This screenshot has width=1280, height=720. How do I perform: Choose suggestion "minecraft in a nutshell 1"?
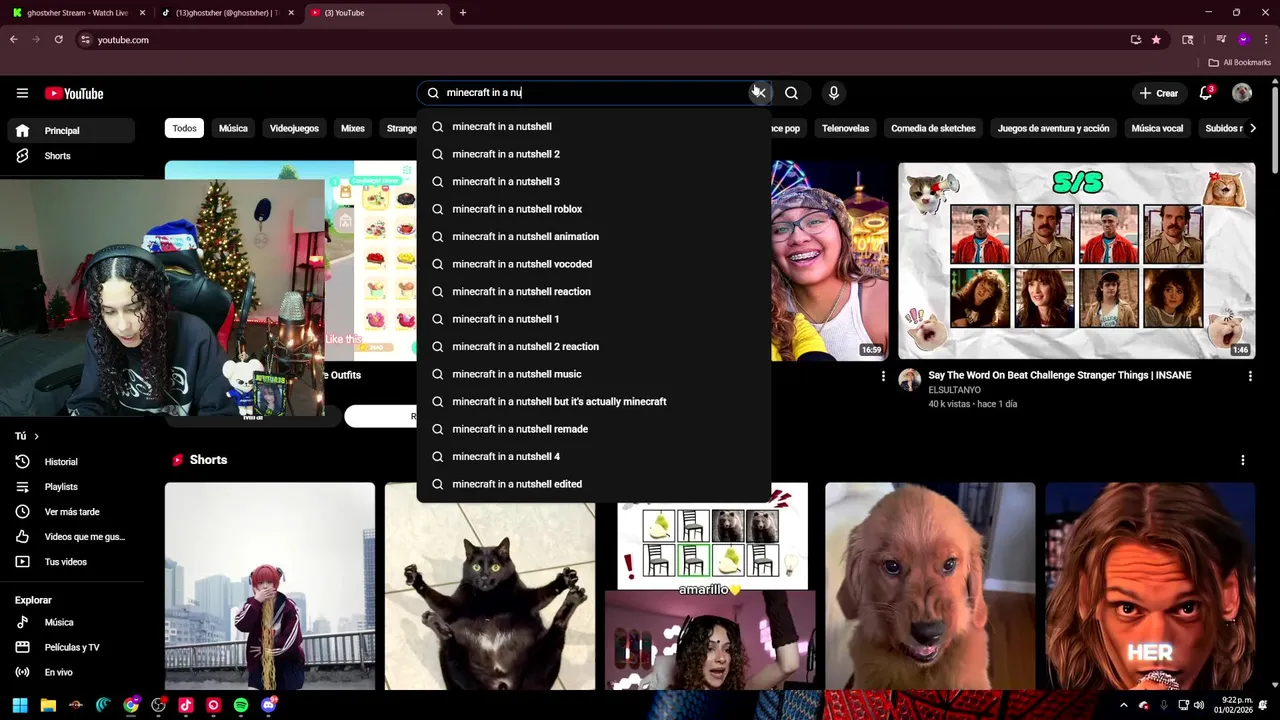click(594, 319)
